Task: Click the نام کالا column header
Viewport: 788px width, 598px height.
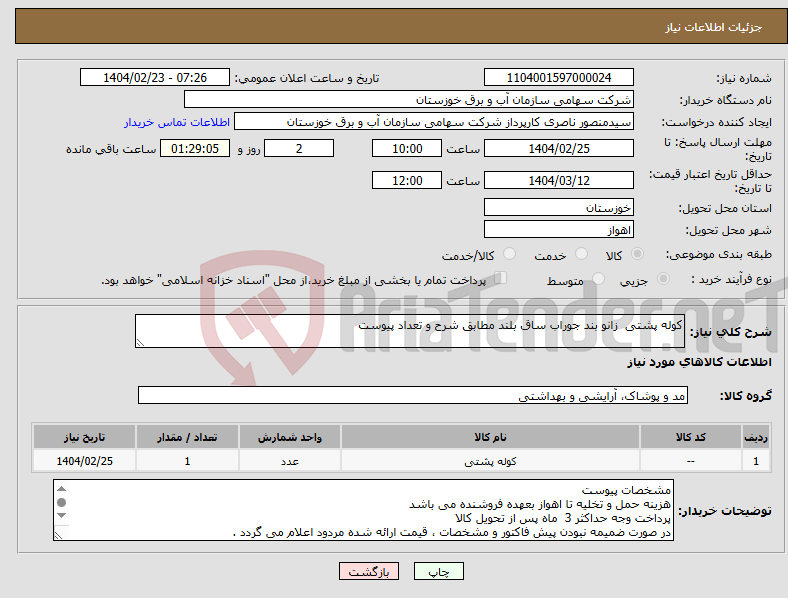Action: 490,437
